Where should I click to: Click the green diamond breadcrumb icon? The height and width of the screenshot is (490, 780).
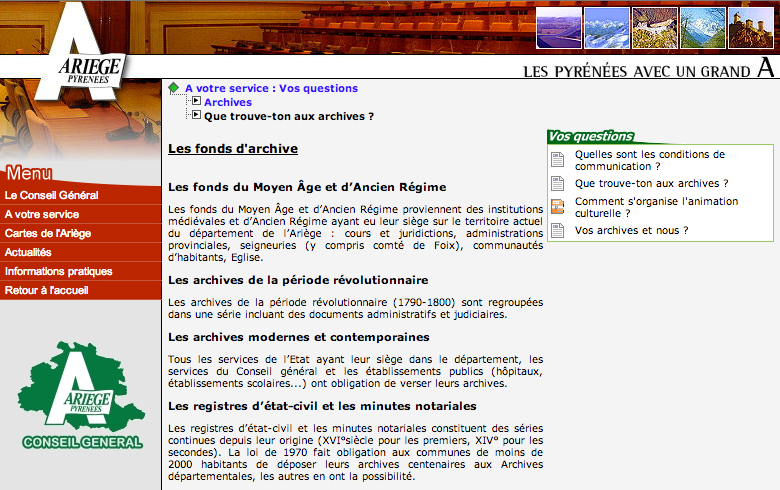click(174, 88)
